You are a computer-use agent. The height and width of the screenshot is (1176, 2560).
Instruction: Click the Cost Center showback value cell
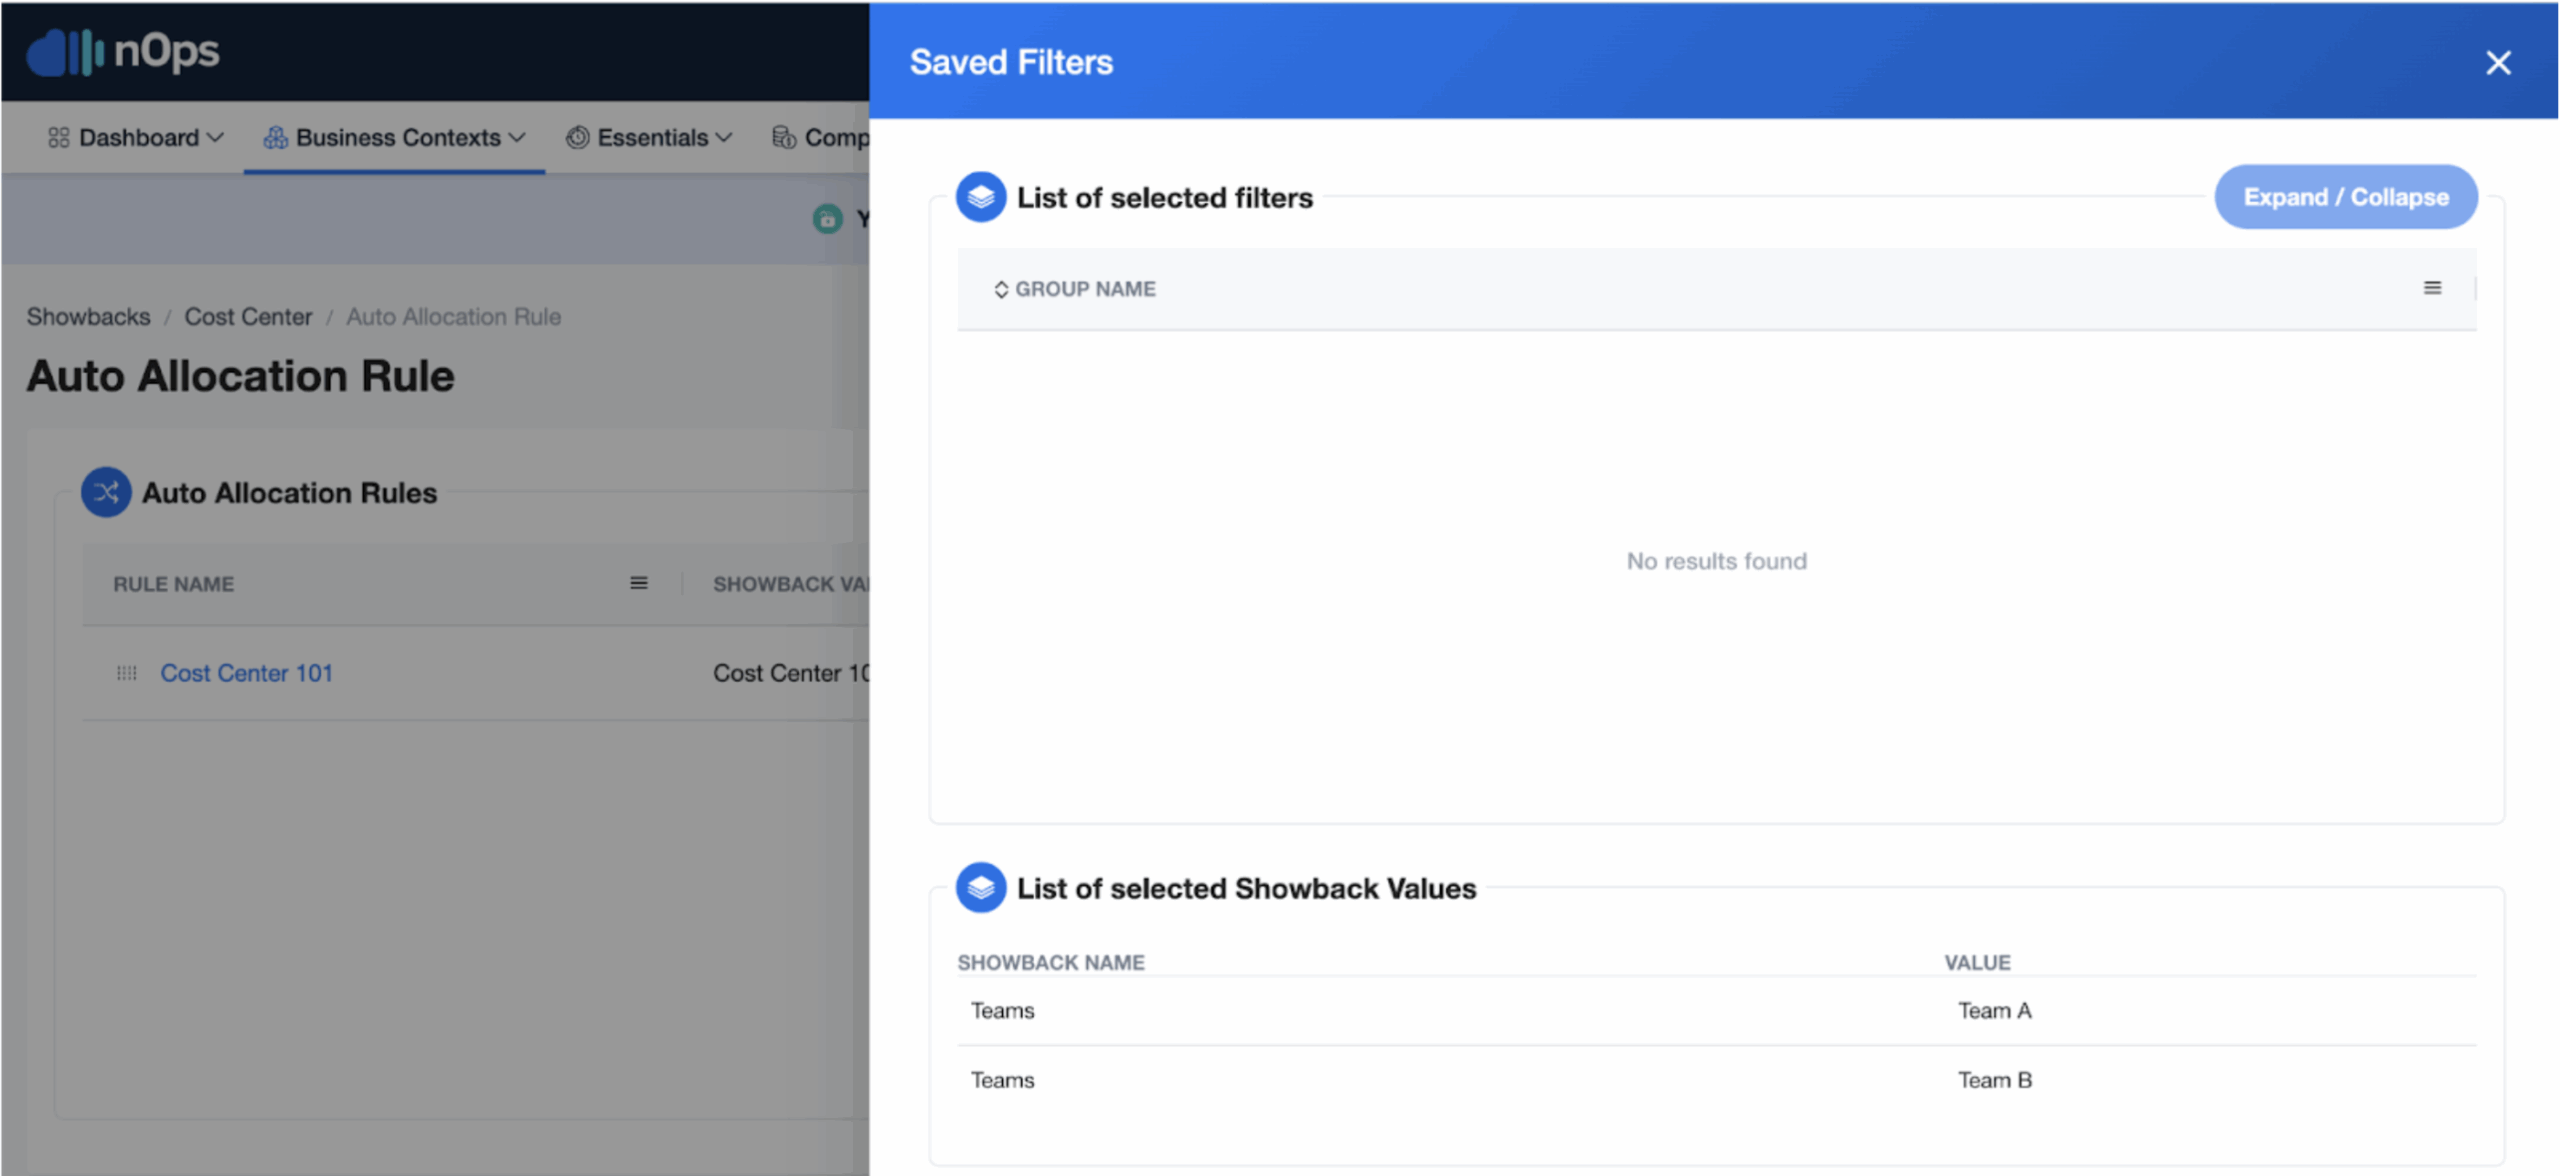(791, 673)
